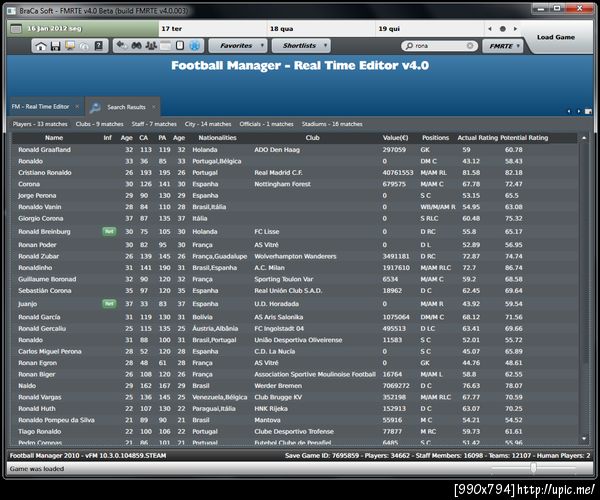Go to the Home screen icon
The width and height of the screenshot is (600, 500).
(x=41, y=46)
